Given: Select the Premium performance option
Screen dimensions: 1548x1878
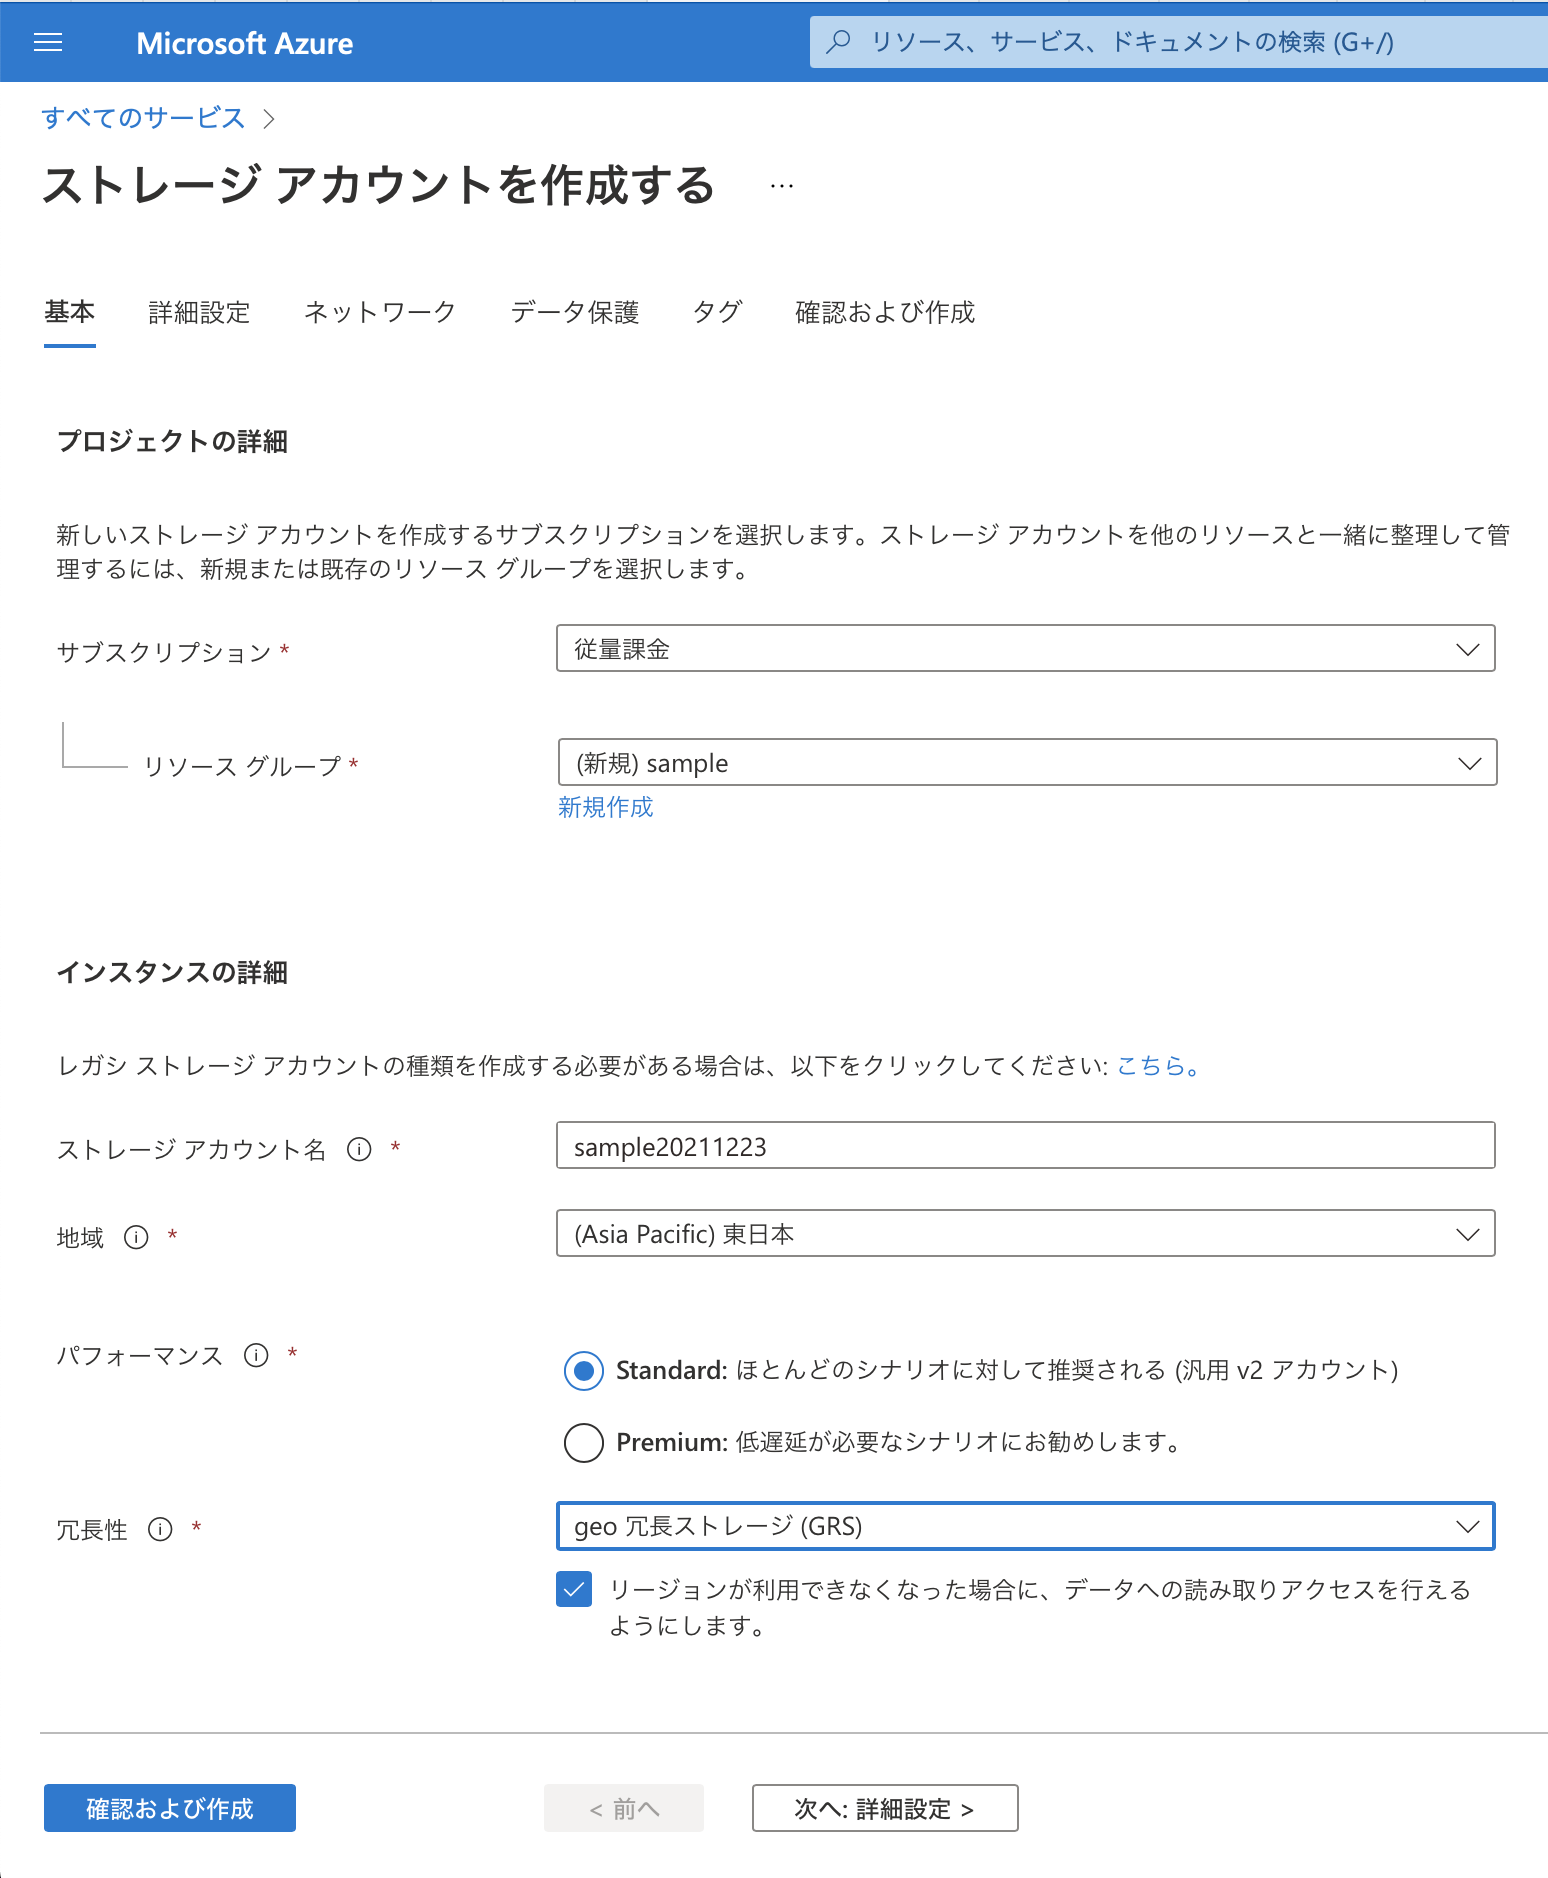Looking at the screenshot, I should point(583,1443).
